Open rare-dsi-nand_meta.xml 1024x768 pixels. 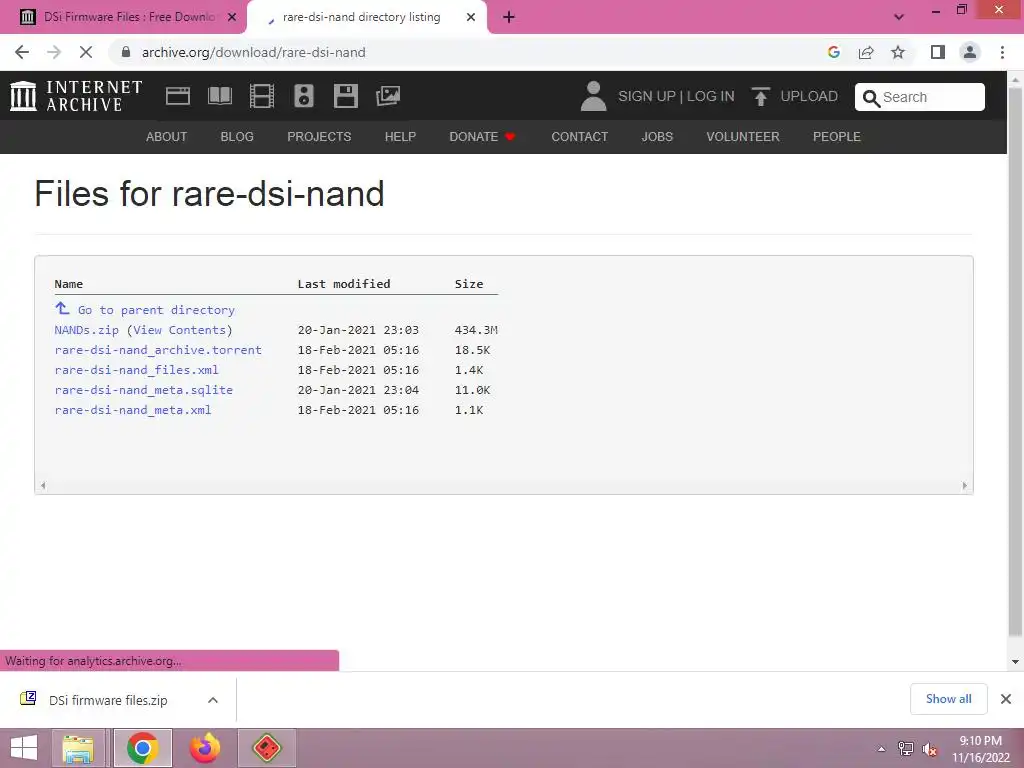pyautogui.click(x=133, y=410)
